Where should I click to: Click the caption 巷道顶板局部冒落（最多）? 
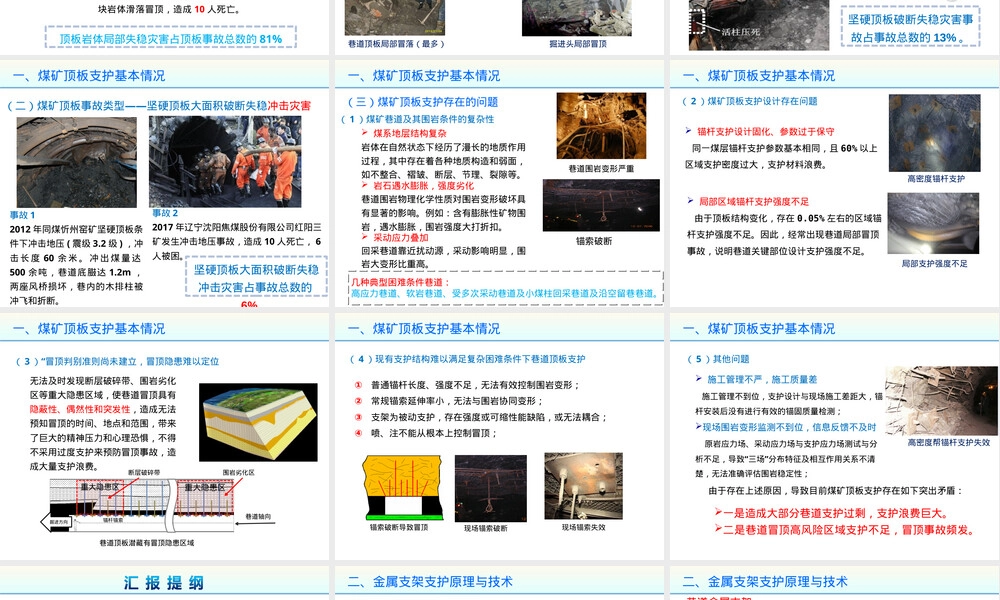point(396,43)
